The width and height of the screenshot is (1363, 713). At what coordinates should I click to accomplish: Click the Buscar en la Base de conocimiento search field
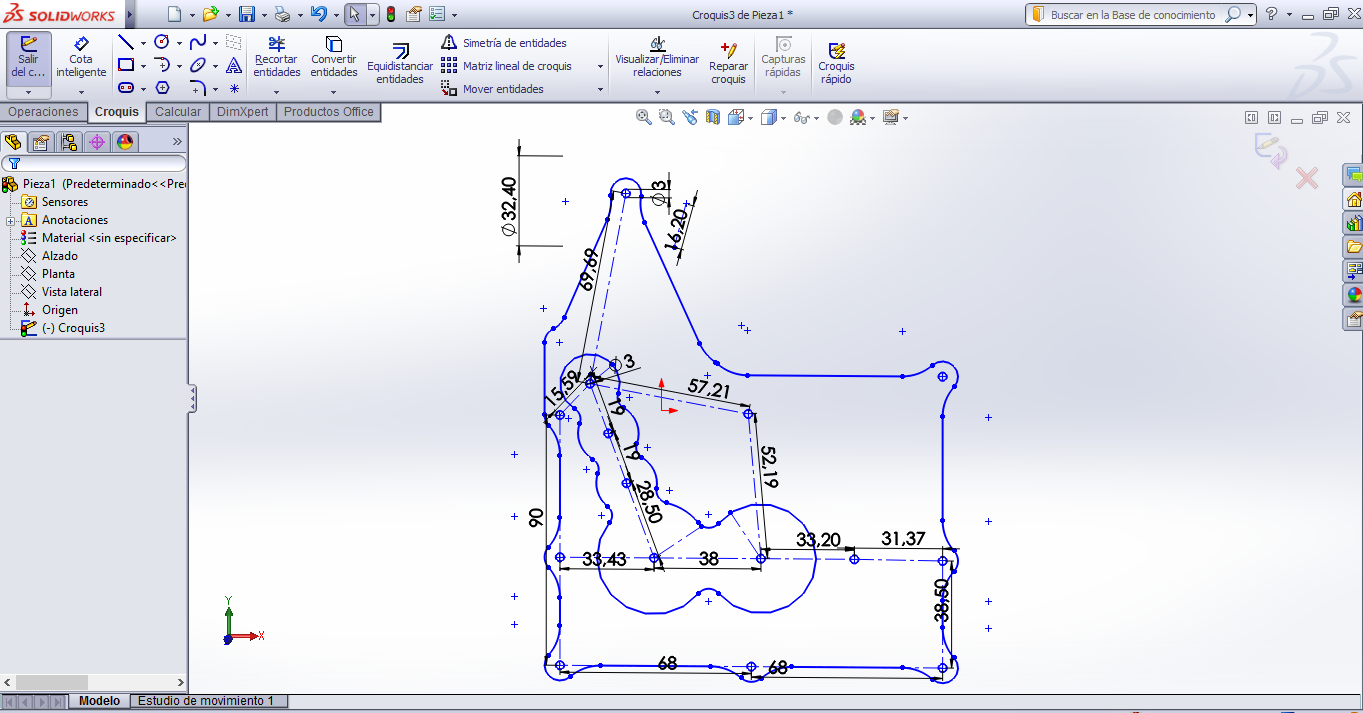[x=1139, y=14]
